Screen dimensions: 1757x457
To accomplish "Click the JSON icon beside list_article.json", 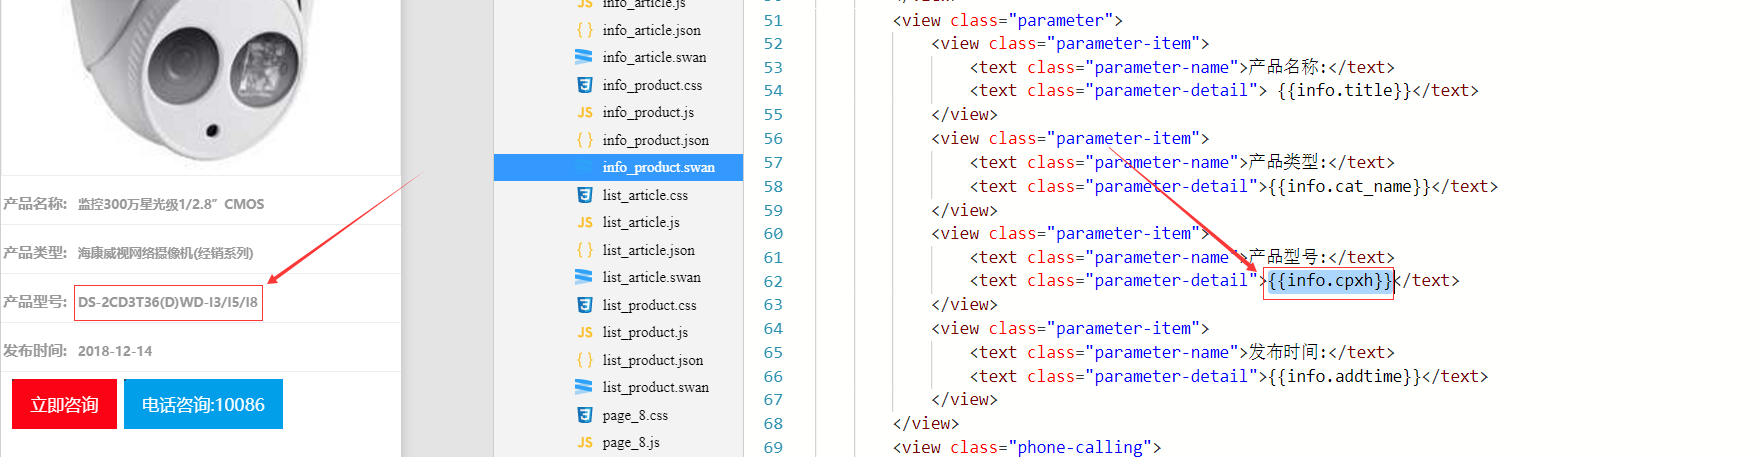I will pyautogui.click(x=584, y=250).
